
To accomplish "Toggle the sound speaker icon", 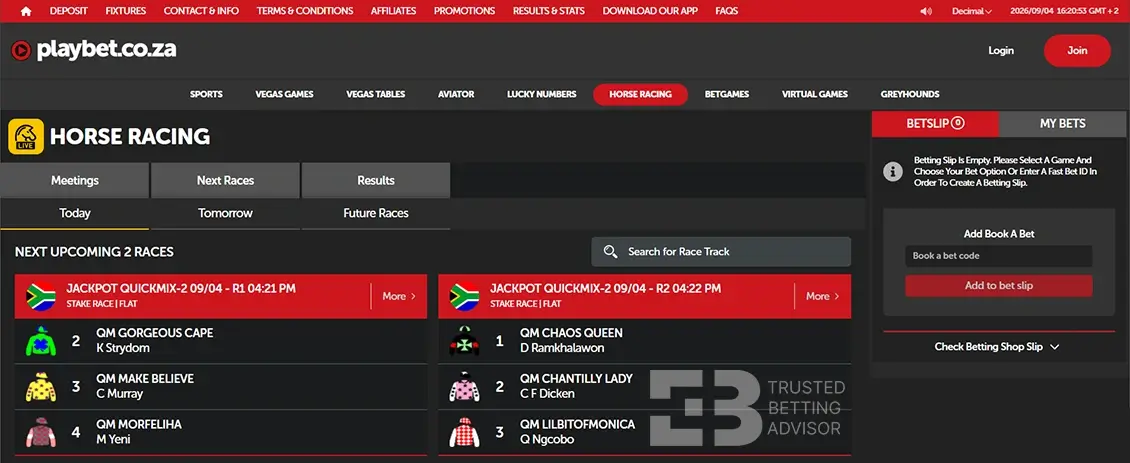I will pos(926,11).
